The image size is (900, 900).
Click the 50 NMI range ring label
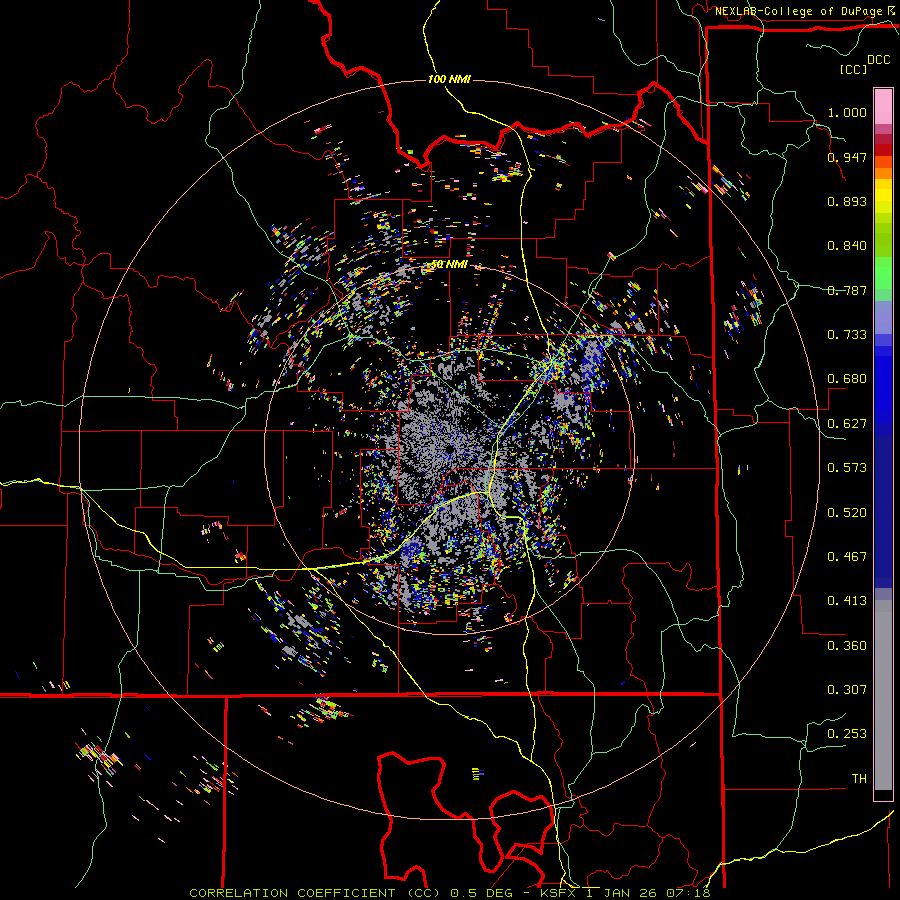[x=449, y=265]
